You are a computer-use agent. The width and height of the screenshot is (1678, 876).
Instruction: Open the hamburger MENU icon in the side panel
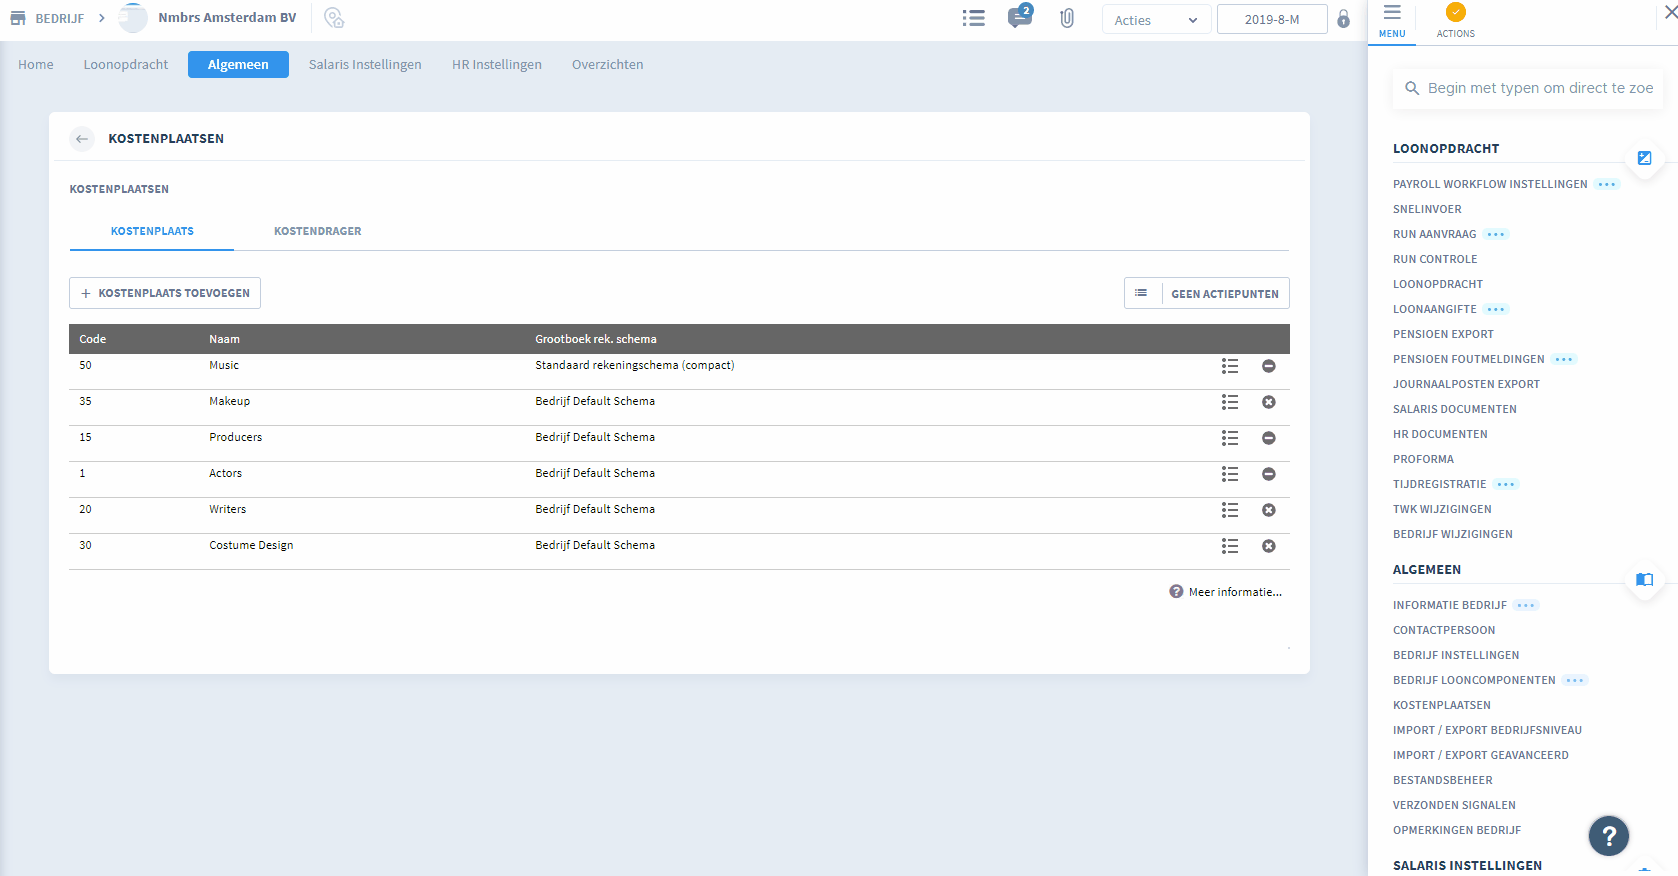coord(1392,21)
